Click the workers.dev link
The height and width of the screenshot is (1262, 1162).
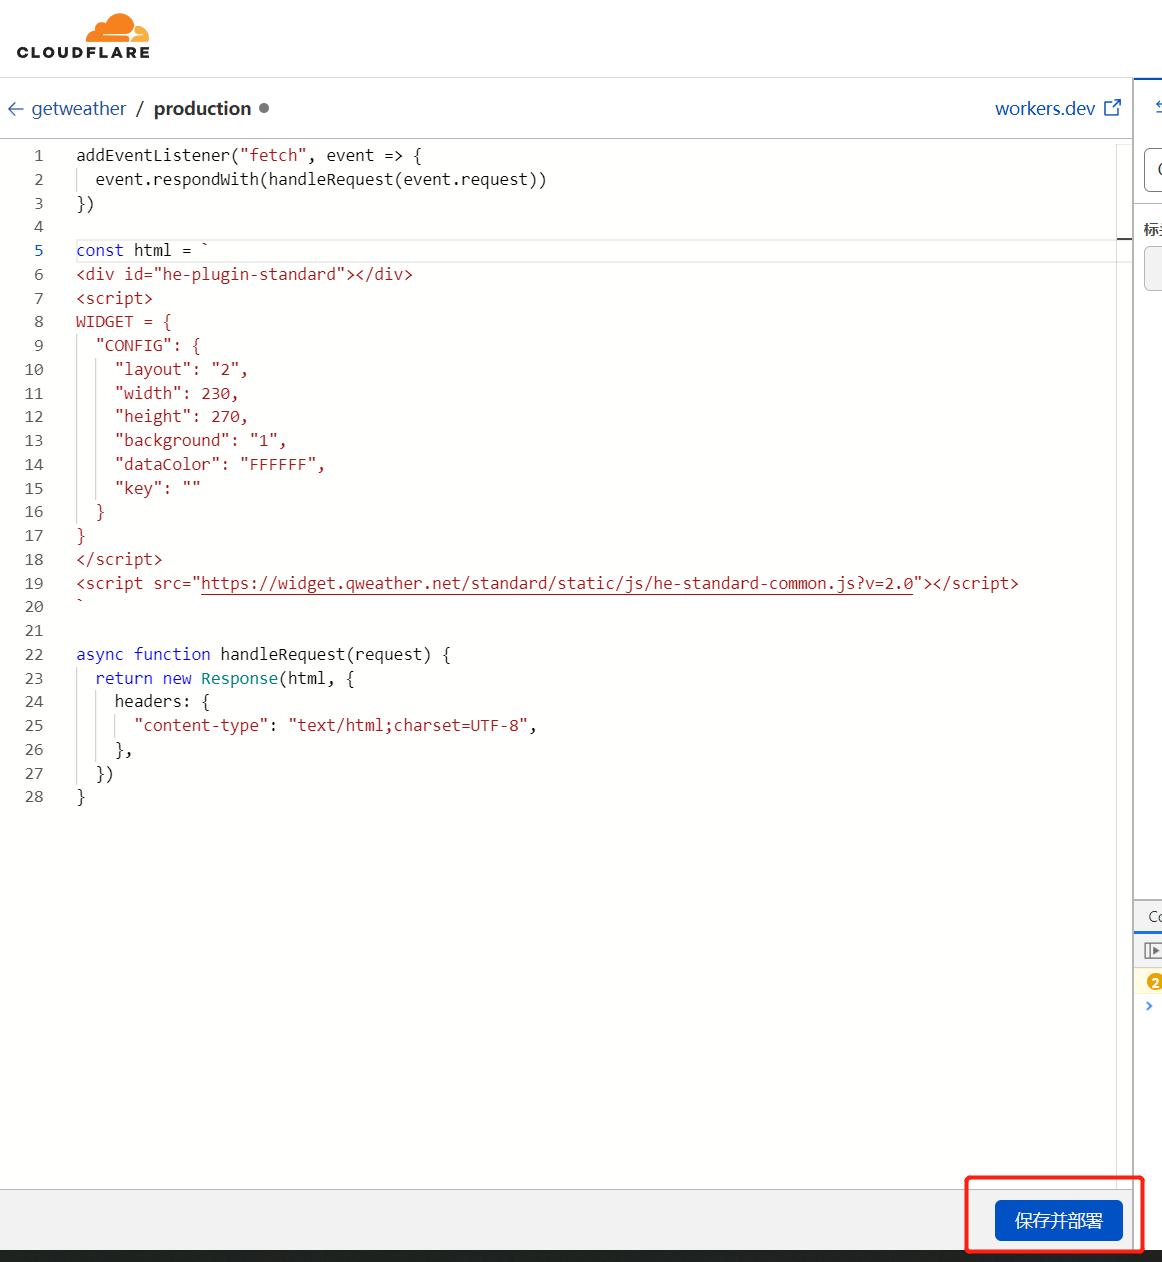[1044, 108]
